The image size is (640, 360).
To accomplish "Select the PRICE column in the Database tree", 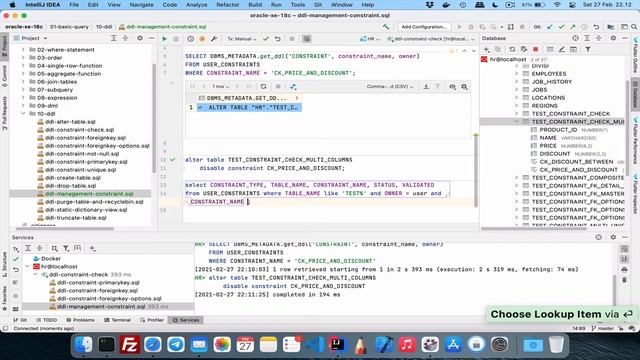I will coord(548,146).
